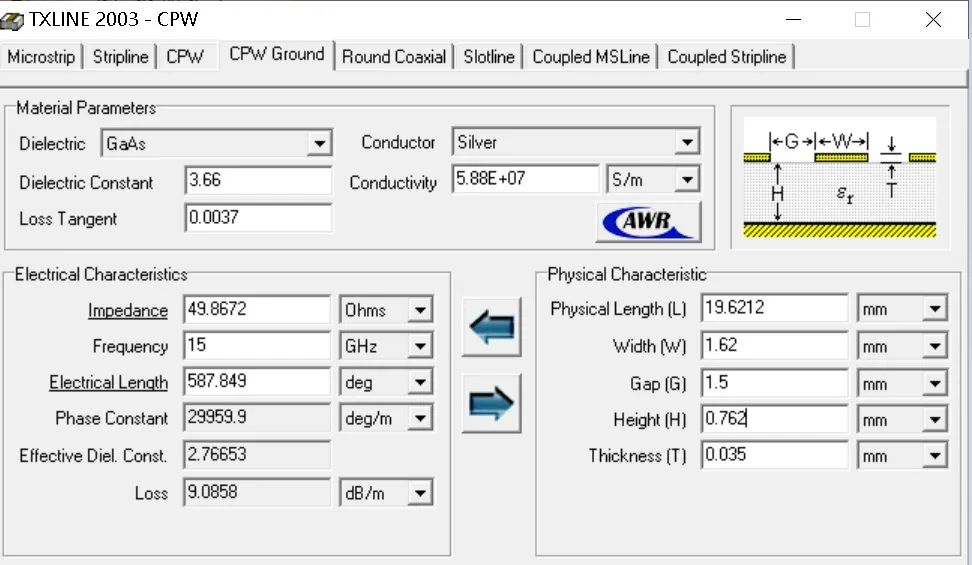The height and width of the screenshot is (565, 972).
Task: Click the Dielectric Constant input field
Action: 258,180
